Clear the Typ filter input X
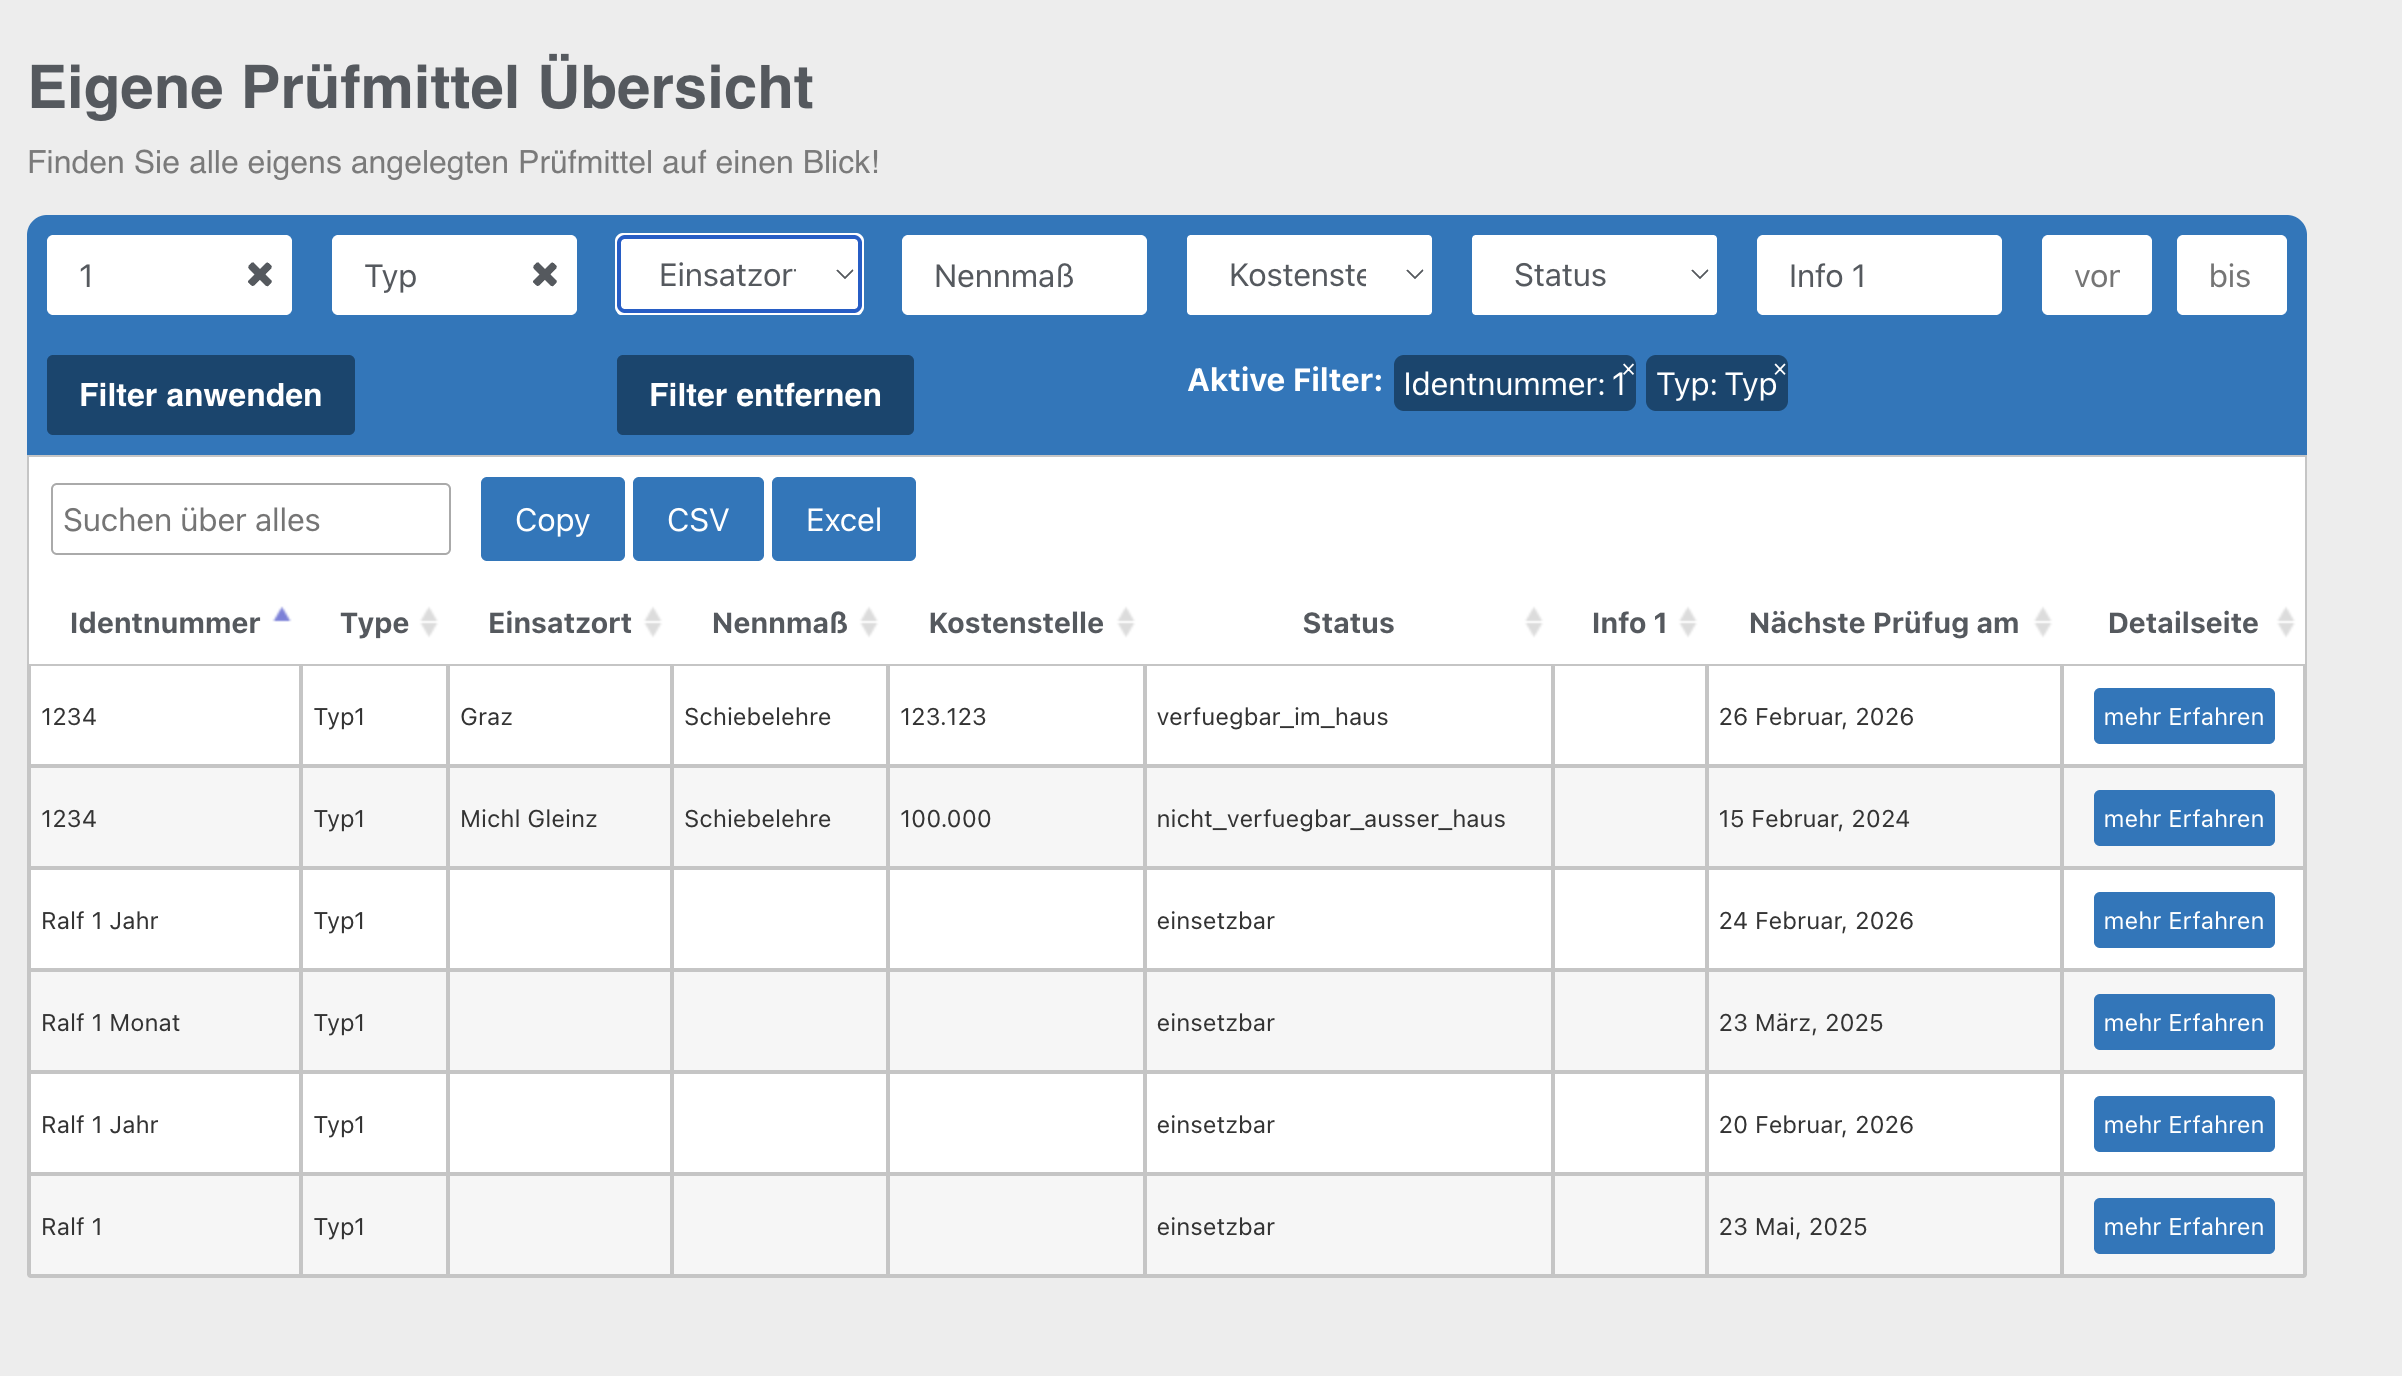Screen dimensions: 2402x1376 545,274
